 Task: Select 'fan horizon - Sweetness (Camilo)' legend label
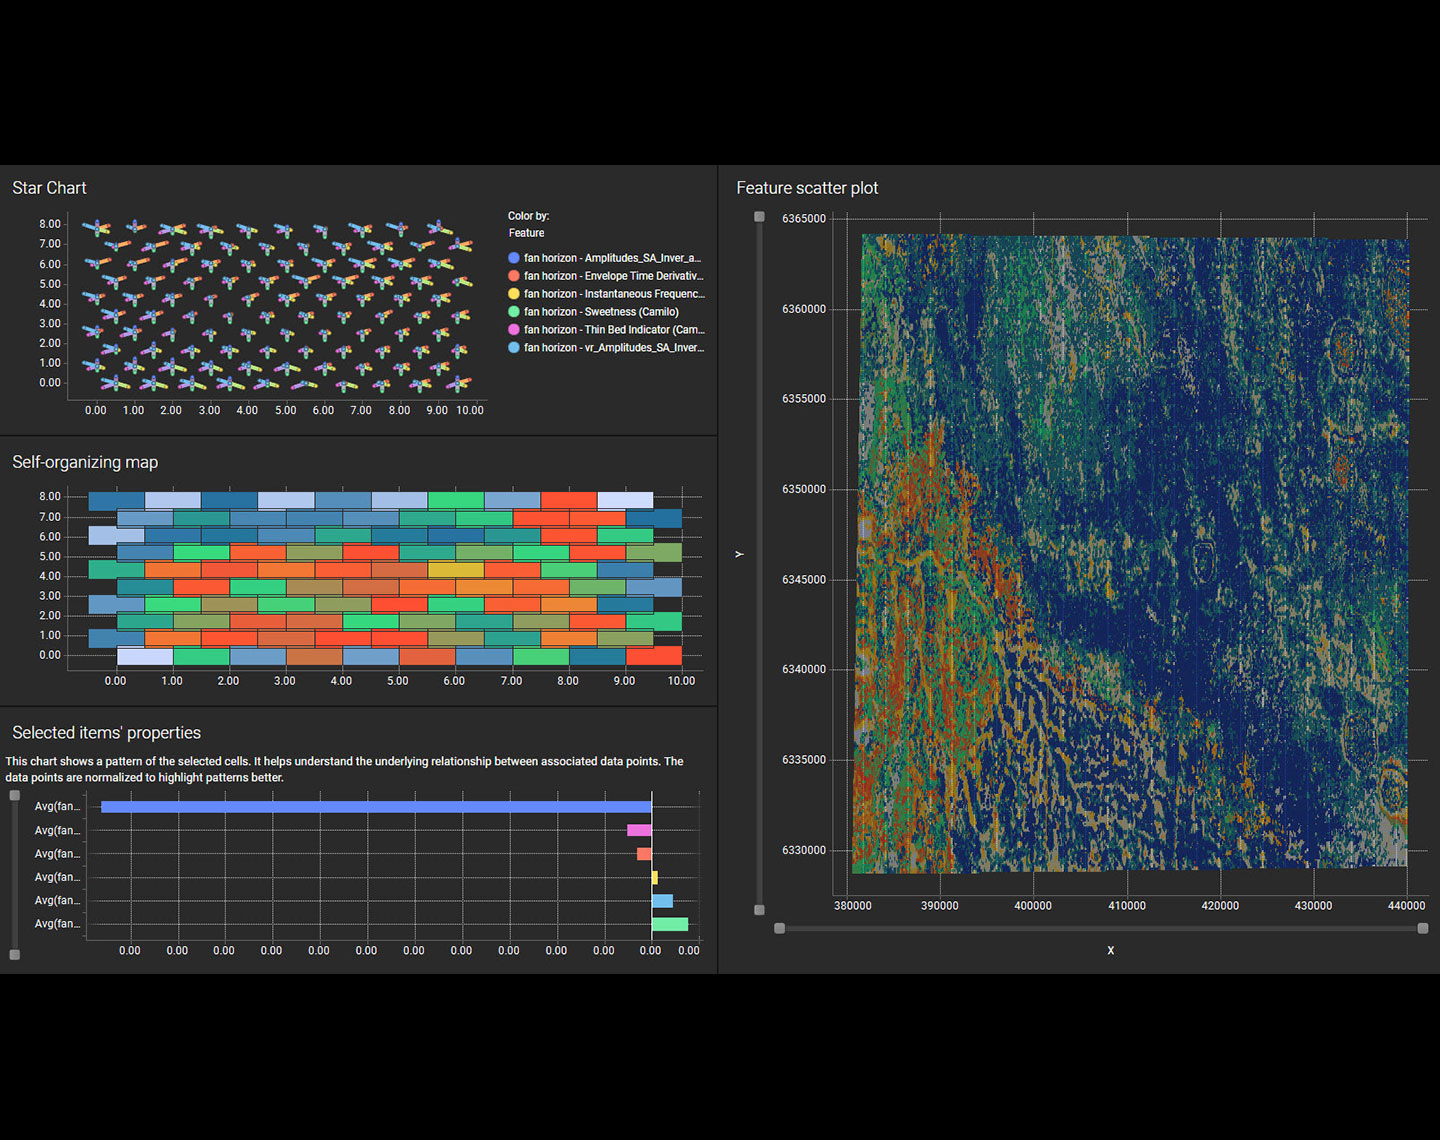[x=601, y=312]
